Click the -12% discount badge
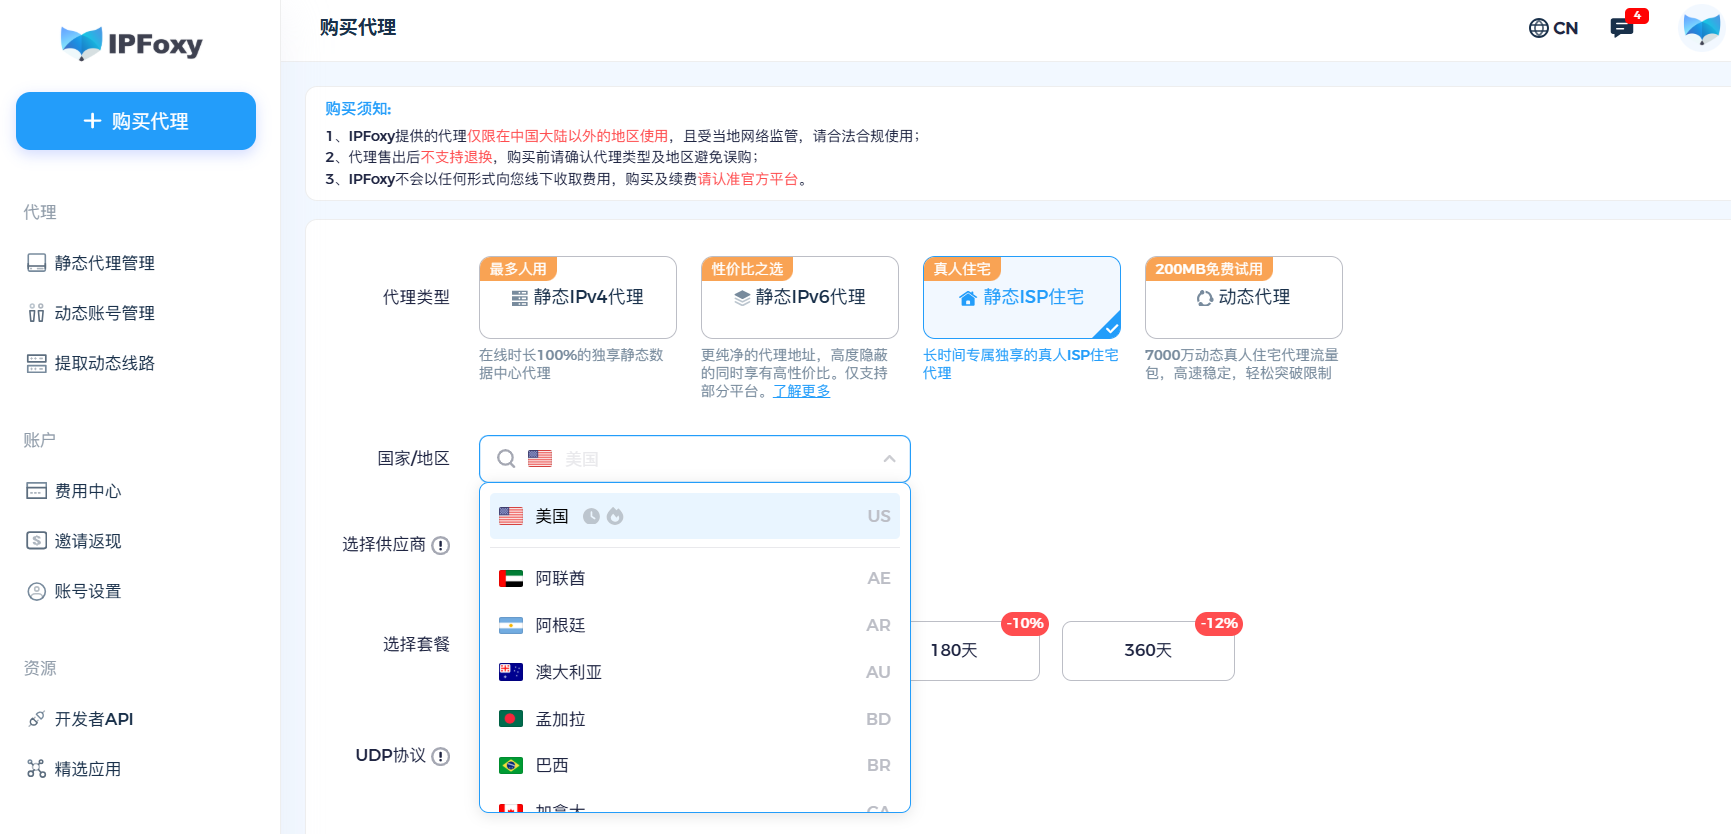 coord(1219,624)
